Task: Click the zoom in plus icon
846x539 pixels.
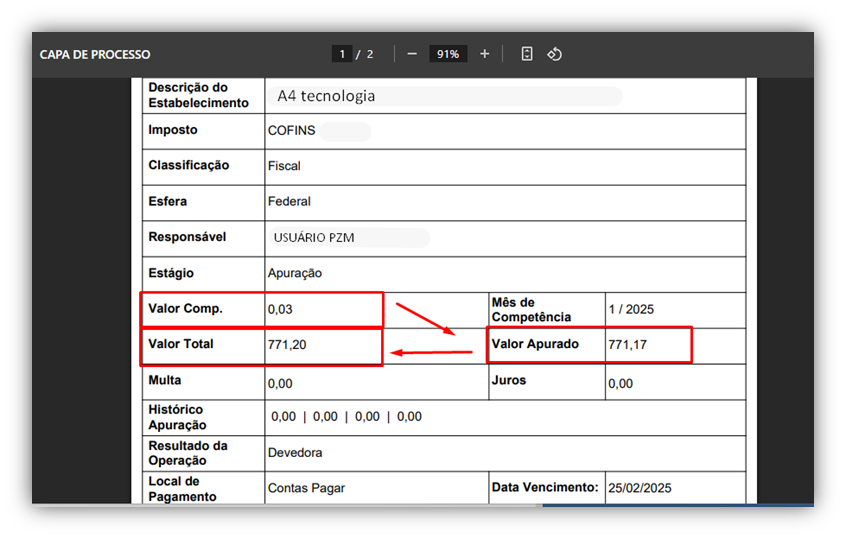Action: (x=485, y=54)
